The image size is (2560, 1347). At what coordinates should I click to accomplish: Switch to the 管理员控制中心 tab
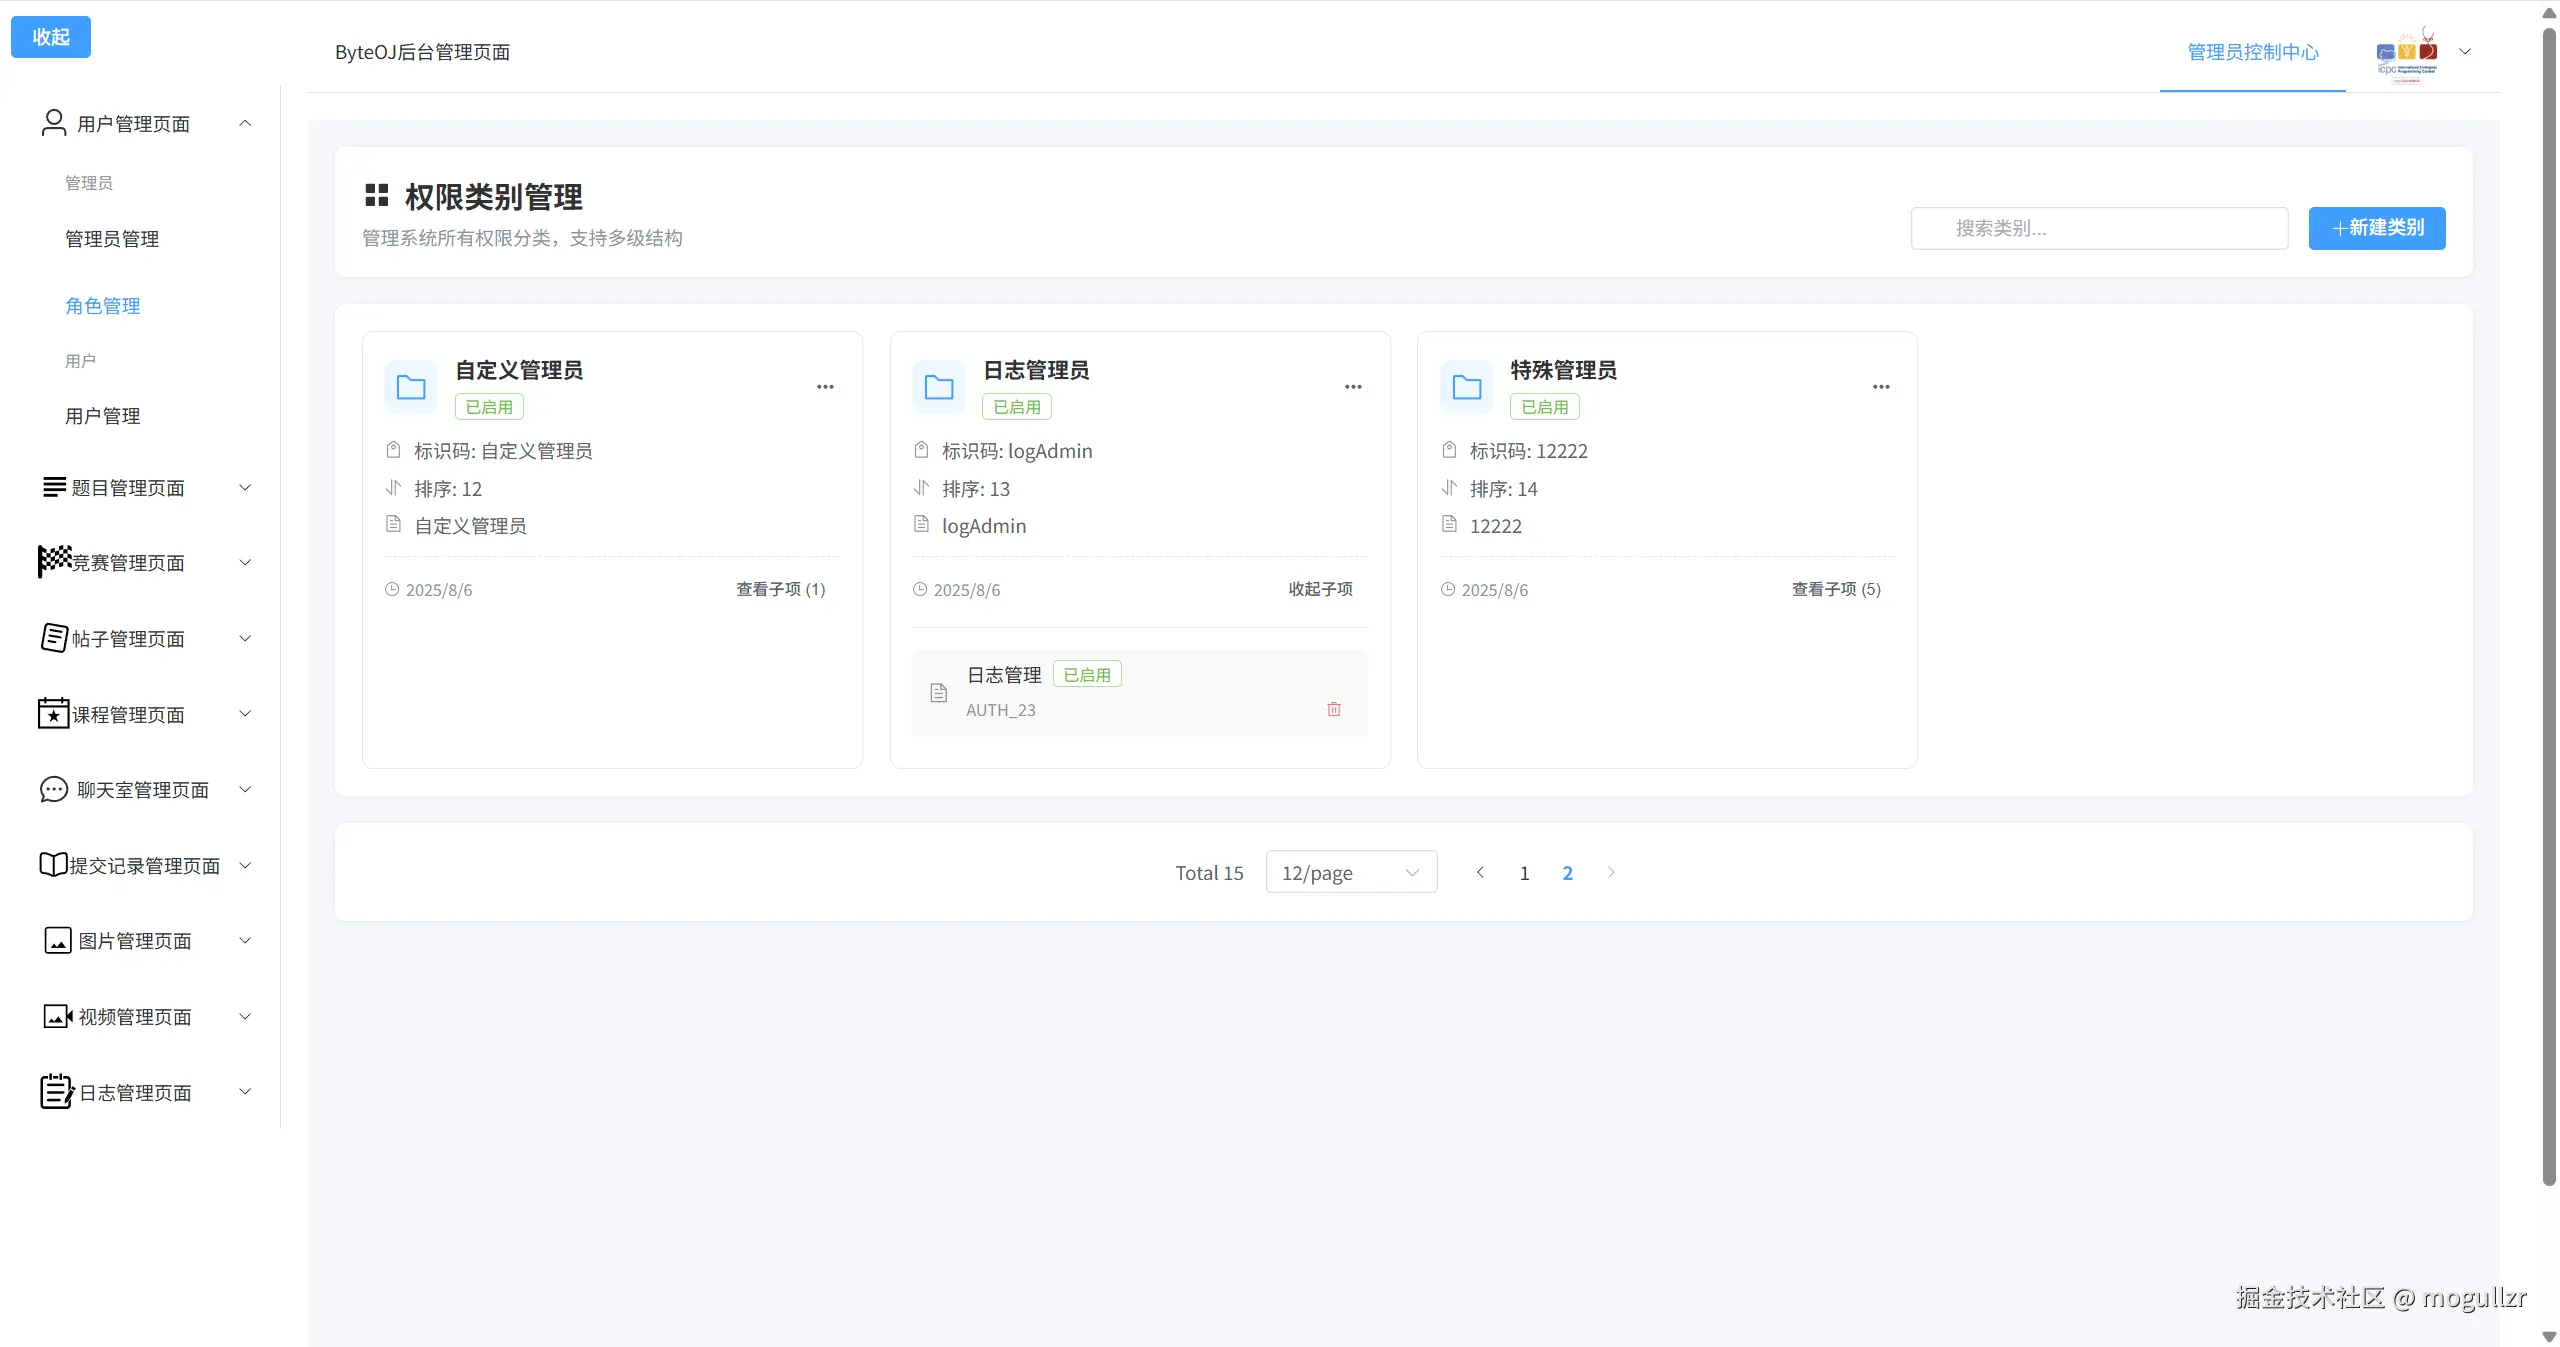pyautogui.click(x=2252, y=52)
